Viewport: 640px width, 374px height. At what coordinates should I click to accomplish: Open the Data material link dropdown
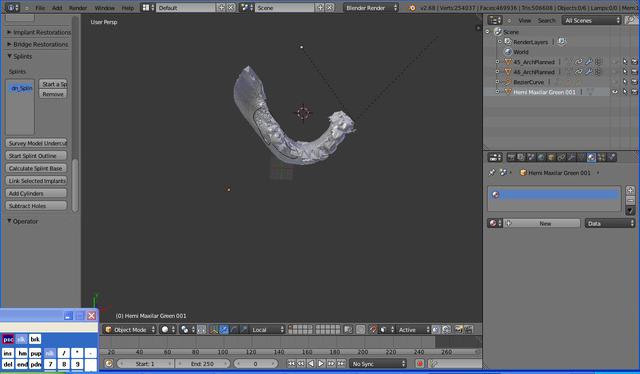610,223
